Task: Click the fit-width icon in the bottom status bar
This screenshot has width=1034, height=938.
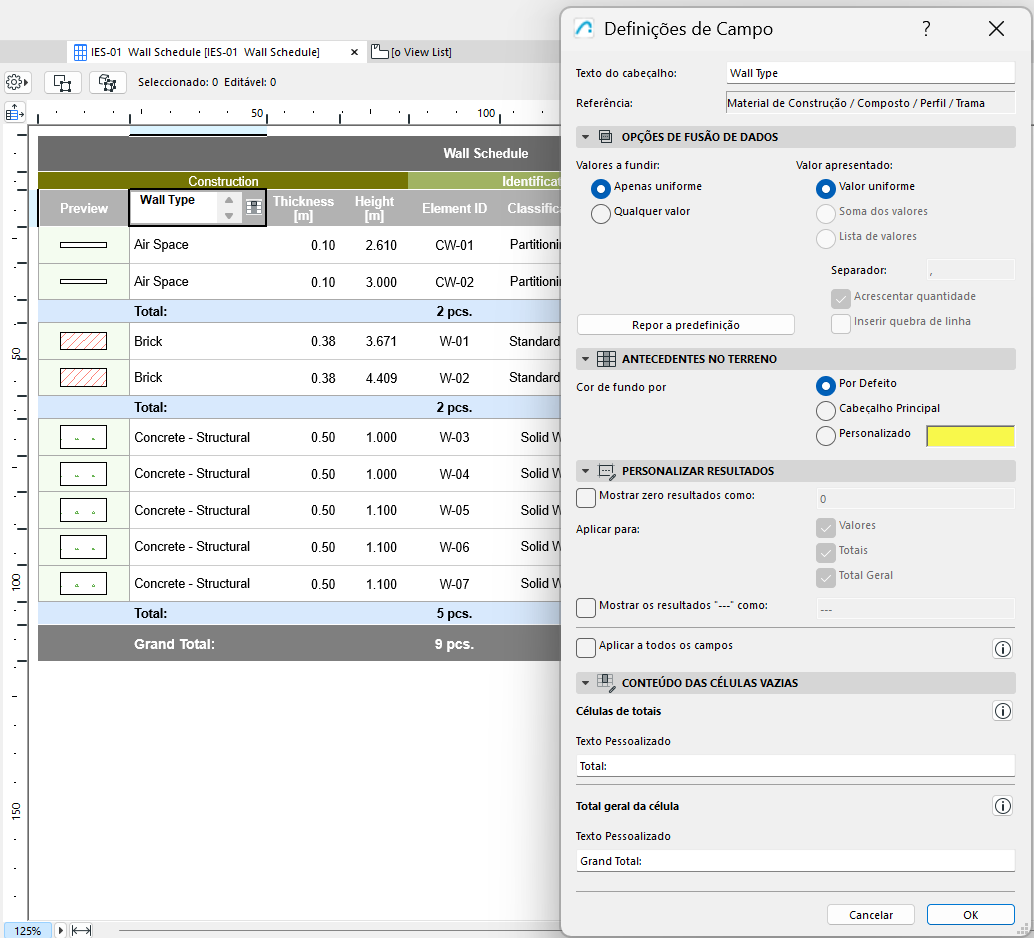Action: click(81, 930)
